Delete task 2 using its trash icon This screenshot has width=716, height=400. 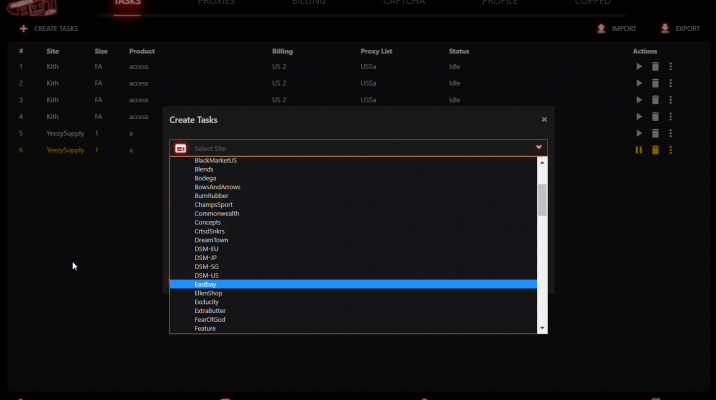655,83
